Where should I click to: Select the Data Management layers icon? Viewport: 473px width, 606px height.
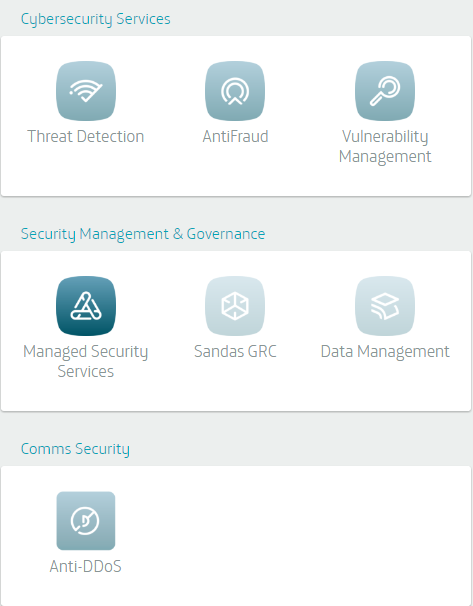point(385,306)
